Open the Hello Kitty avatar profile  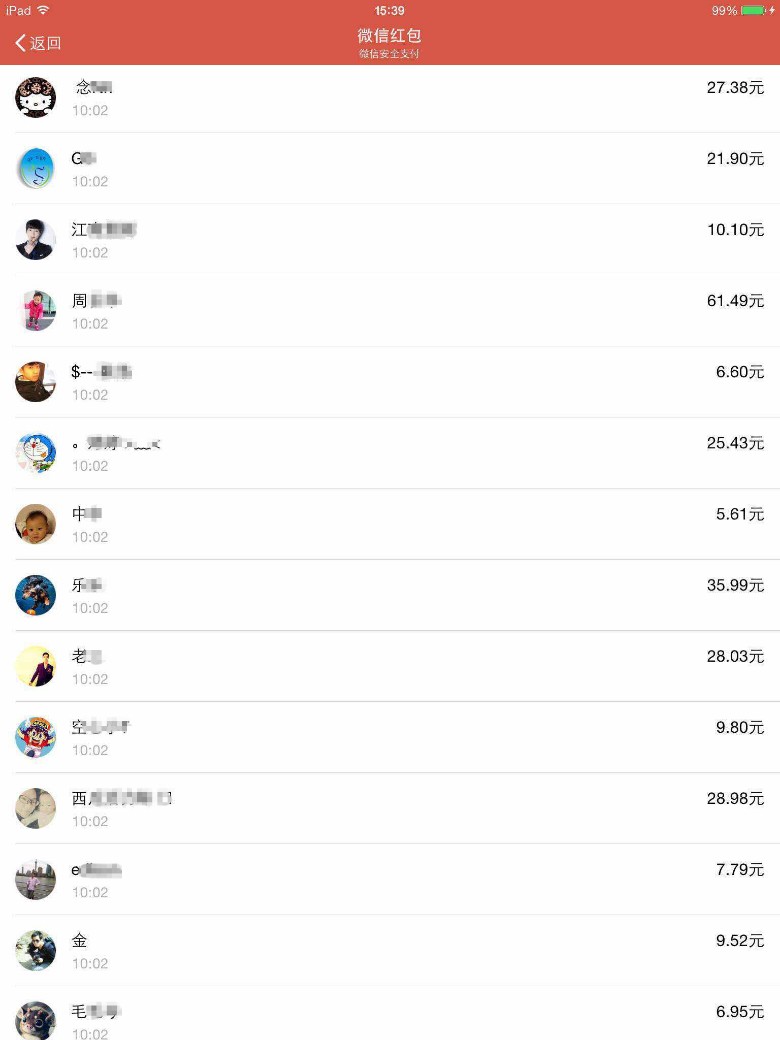35,98
